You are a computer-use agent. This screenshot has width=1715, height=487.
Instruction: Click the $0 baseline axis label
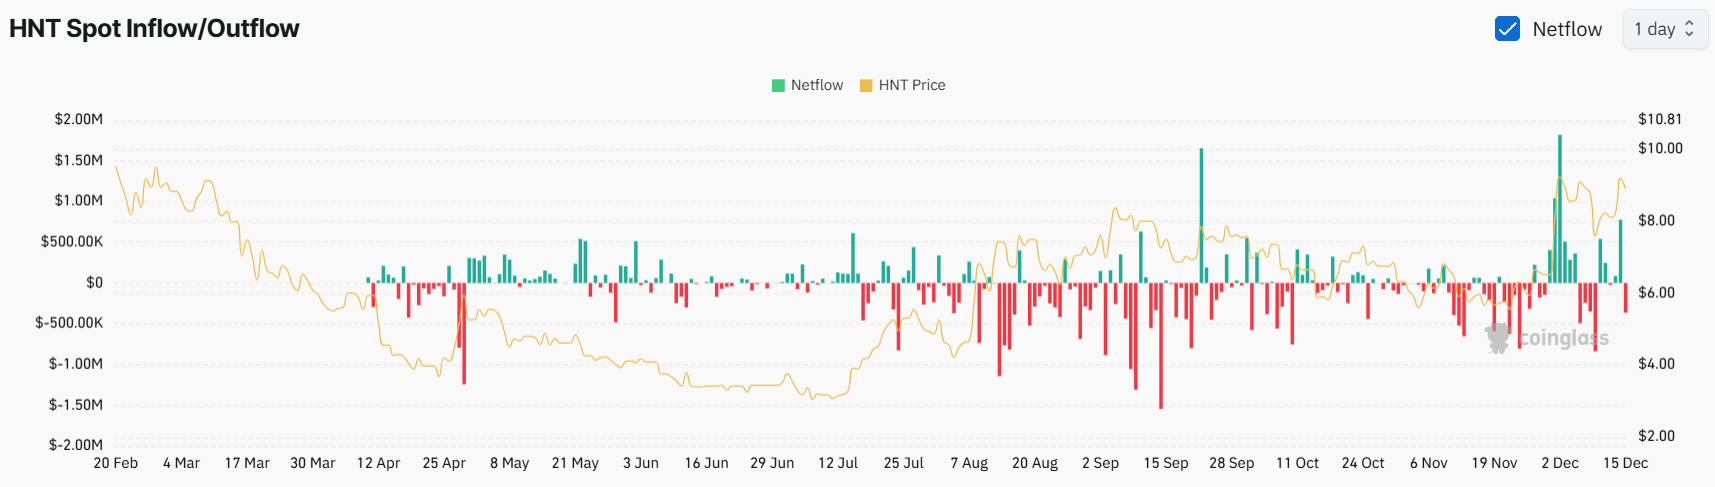click(x=94, y=283)
